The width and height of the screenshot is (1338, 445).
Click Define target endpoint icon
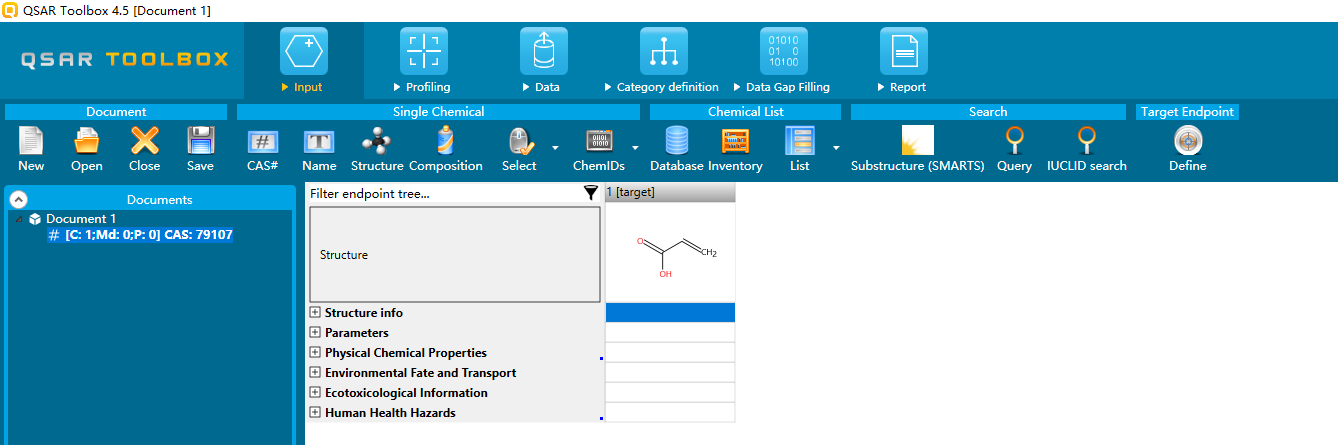tap(1187, 142)
